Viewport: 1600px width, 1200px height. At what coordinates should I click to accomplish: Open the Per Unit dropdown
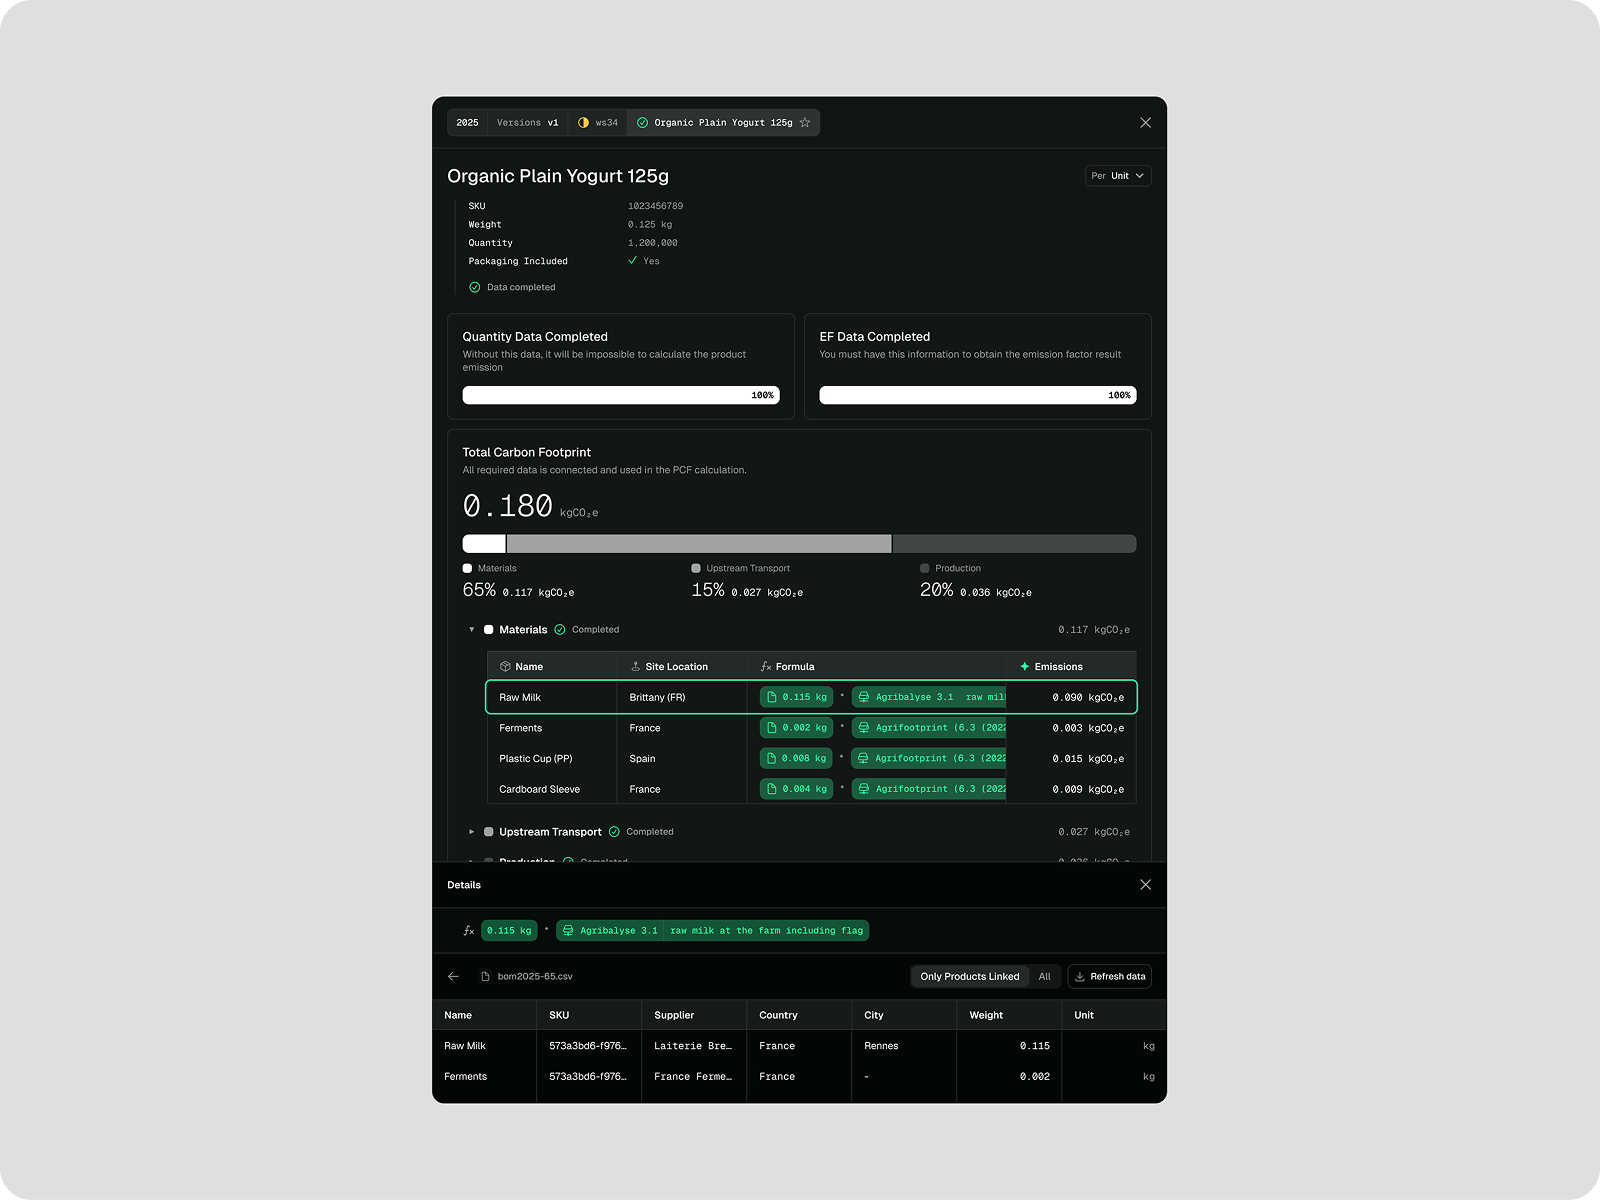[x=1117, y=176]
